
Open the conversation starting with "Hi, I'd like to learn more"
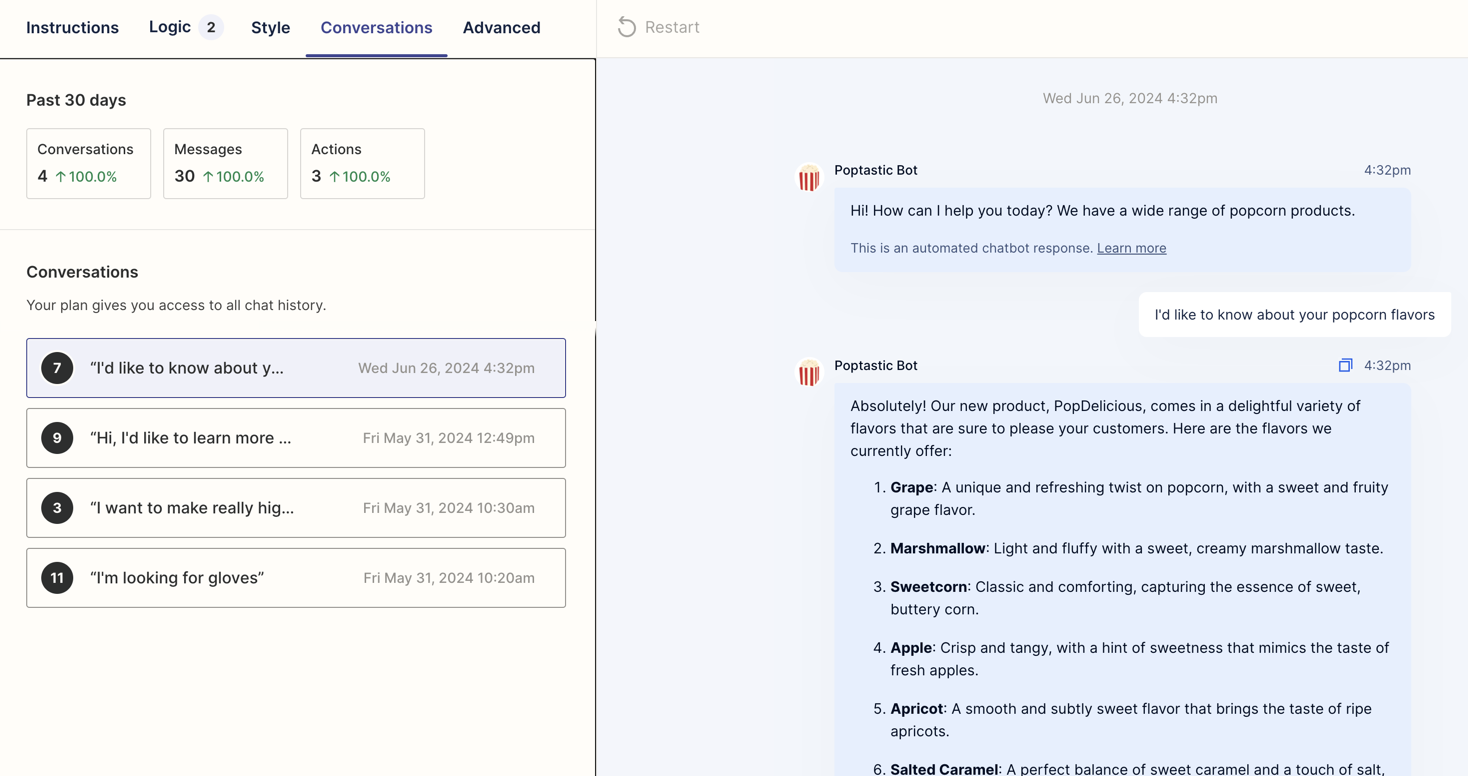pyautogui.click(x=296, y=437)
